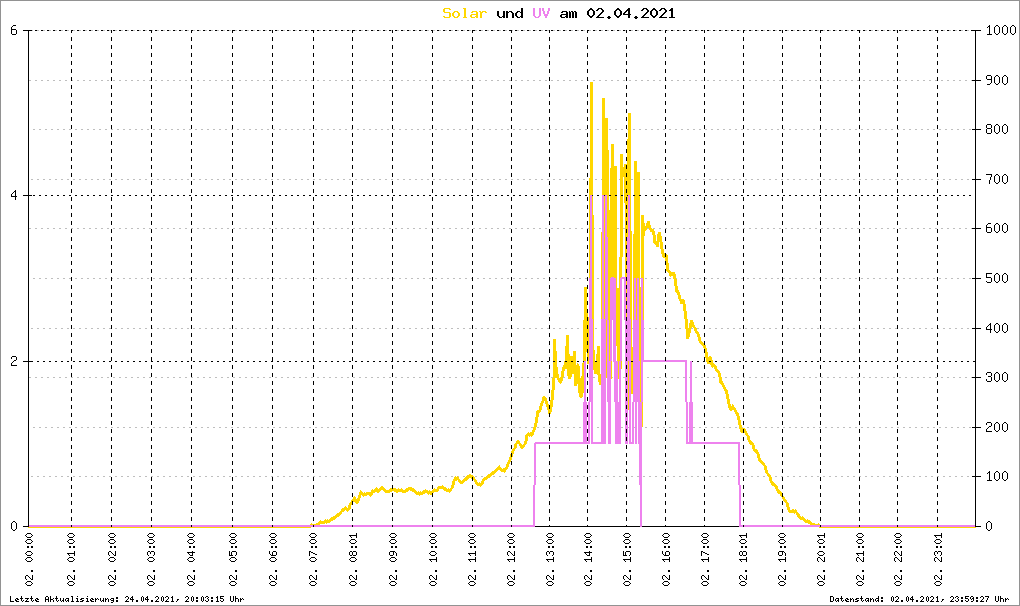Click time axis label '02. 10:00'
This screenshot has height=606, width=1020.
click(x=433, y=559)
